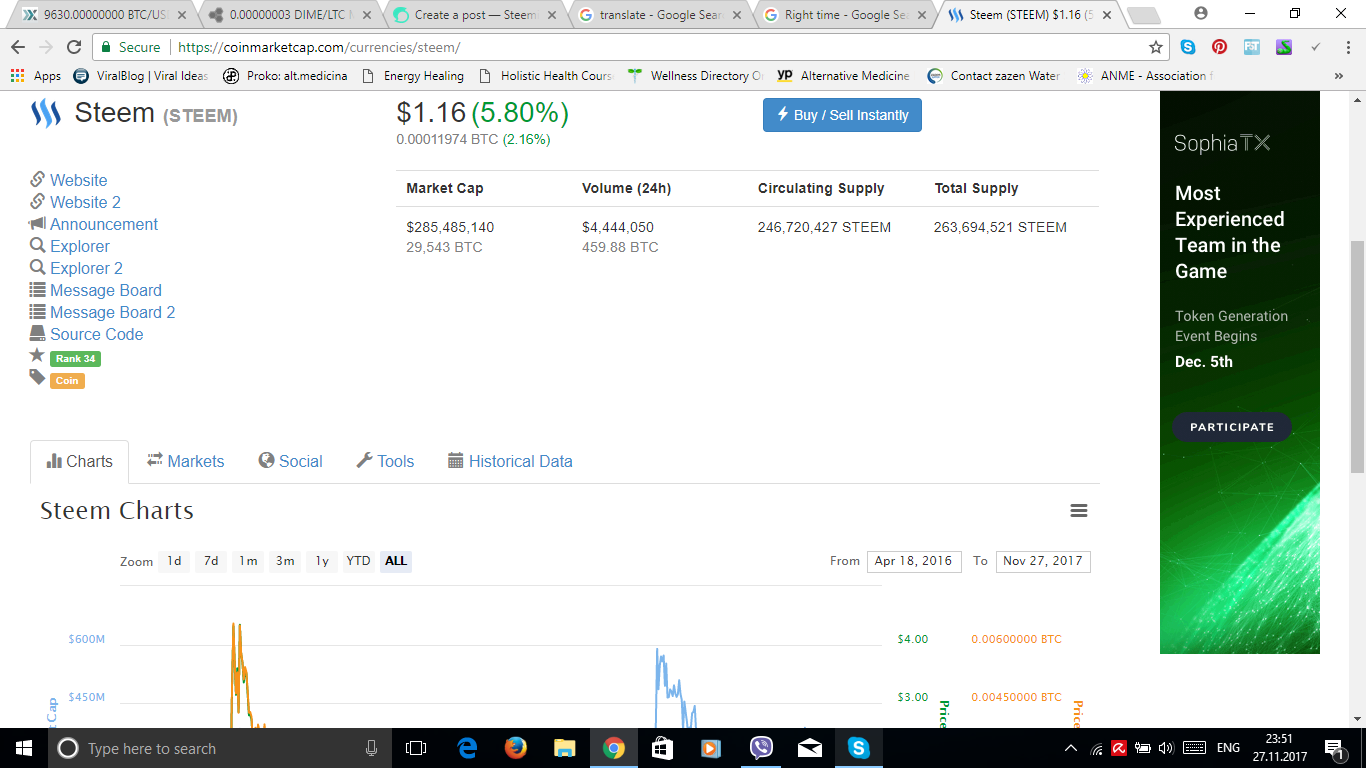The height and width of the screenshot is (768, 1366).
Task: Open the Tools tab
Action: click(385, 461)
